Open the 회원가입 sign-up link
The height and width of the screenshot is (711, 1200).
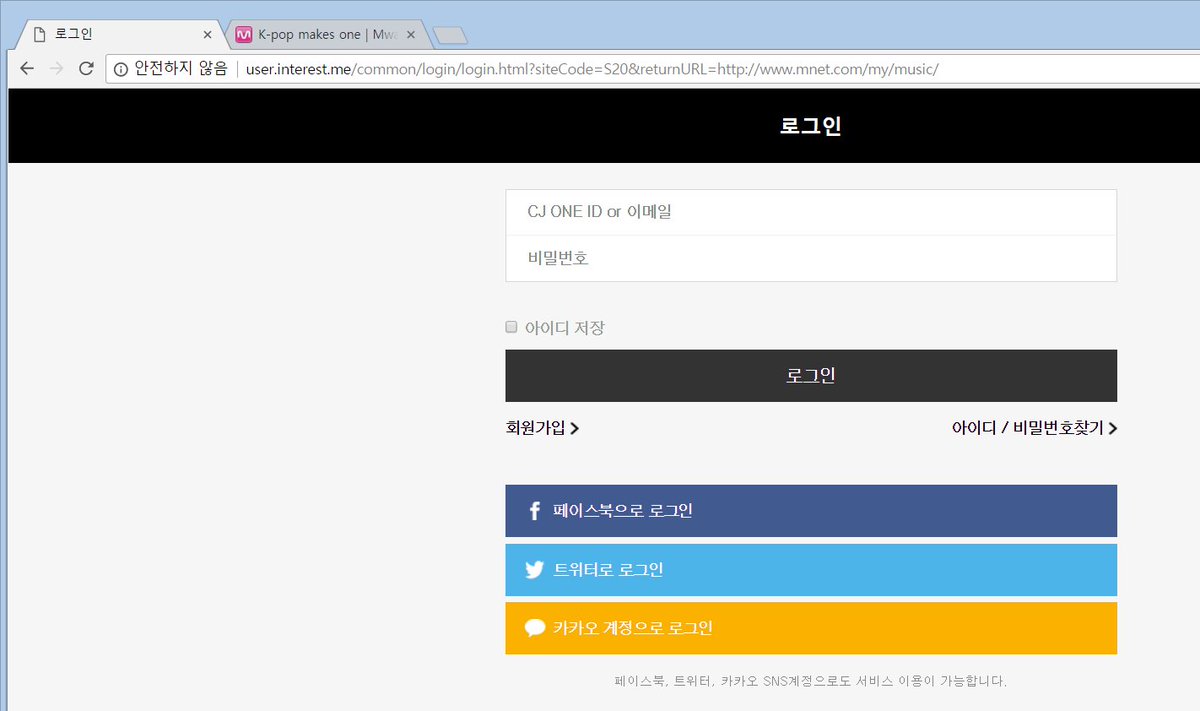pos(543,428)
